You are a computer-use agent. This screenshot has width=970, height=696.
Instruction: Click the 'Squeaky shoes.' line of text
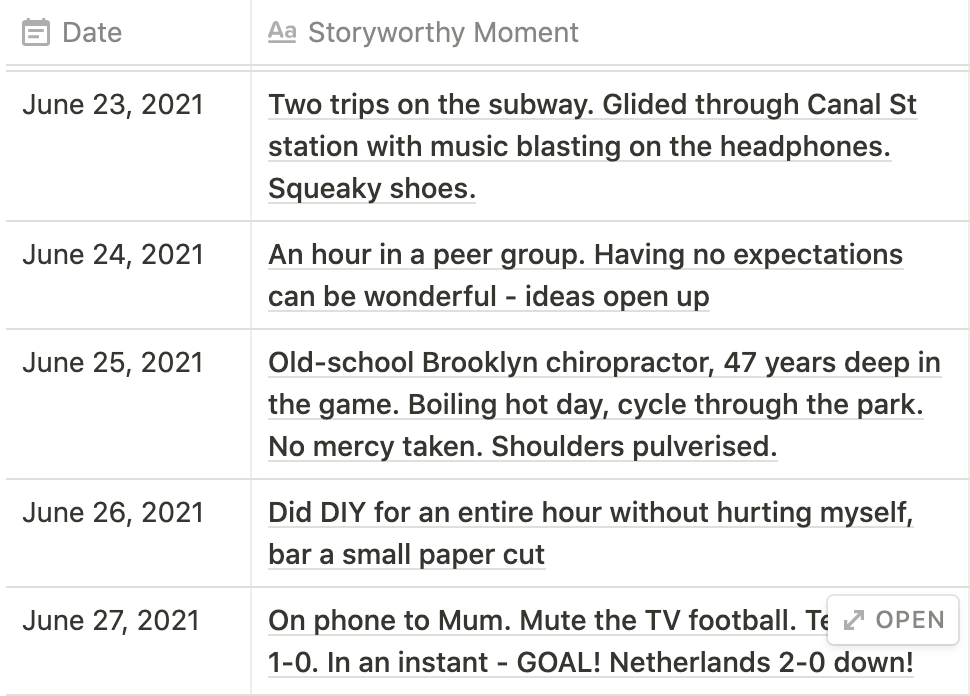(372, 189)
